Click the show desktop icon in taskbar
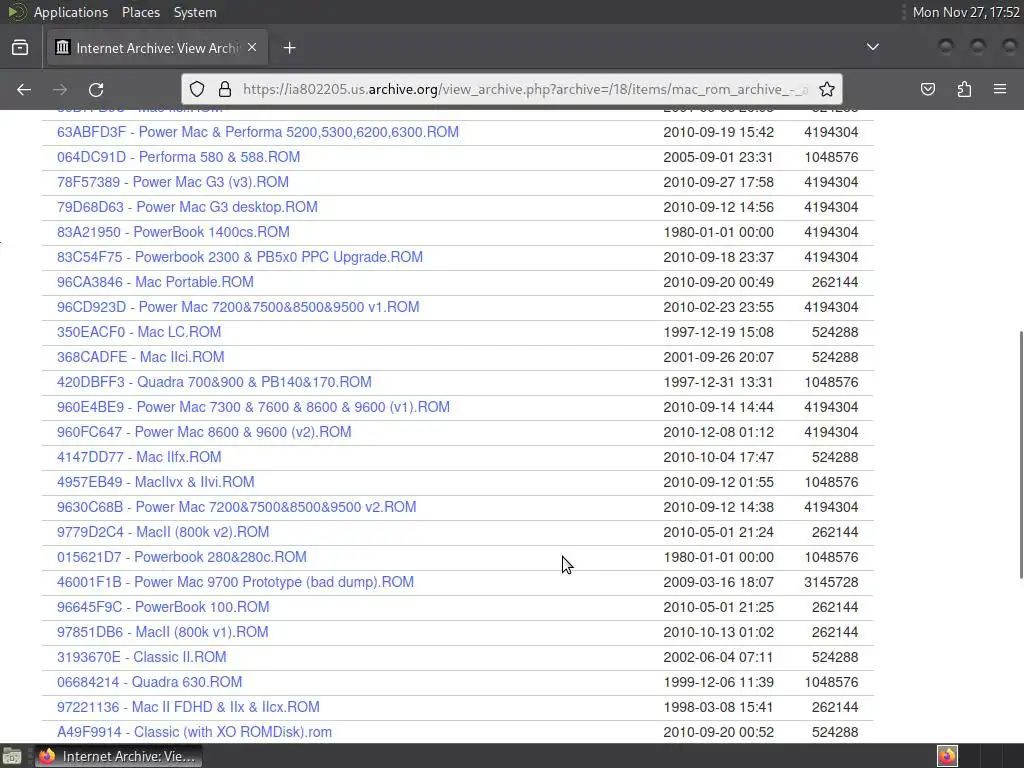This screenshot has width=1024, height=768. pos(12,756)
